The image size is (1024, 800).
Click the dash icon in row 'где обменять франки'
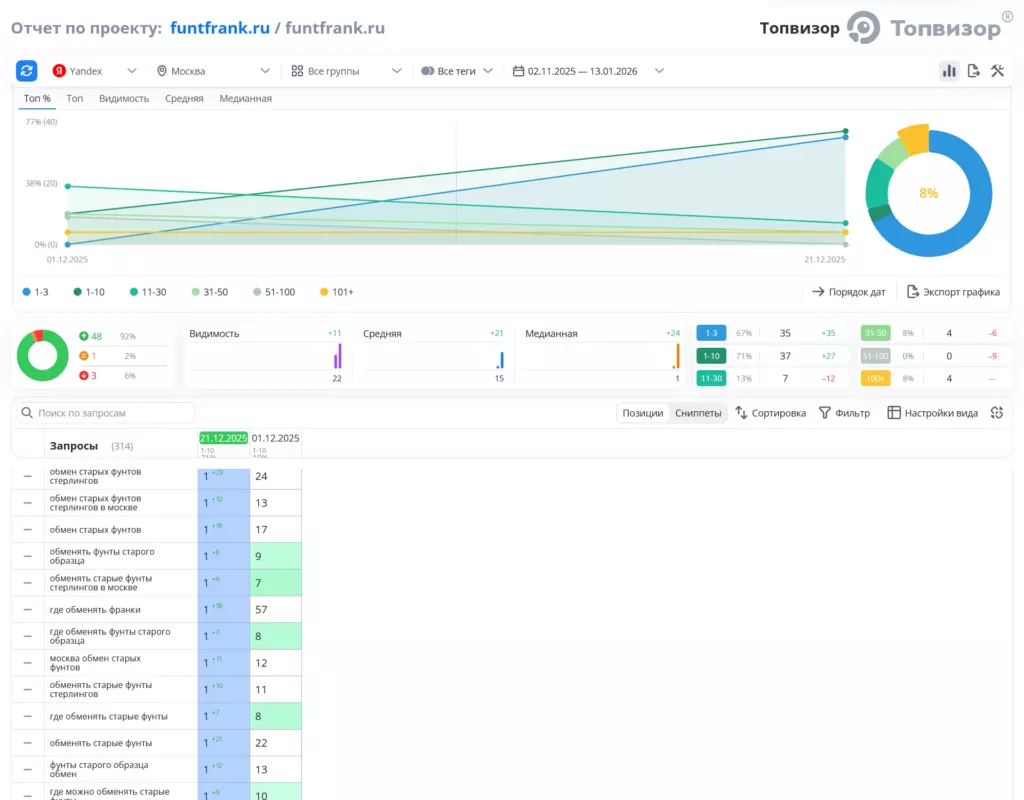pos(27,609)
